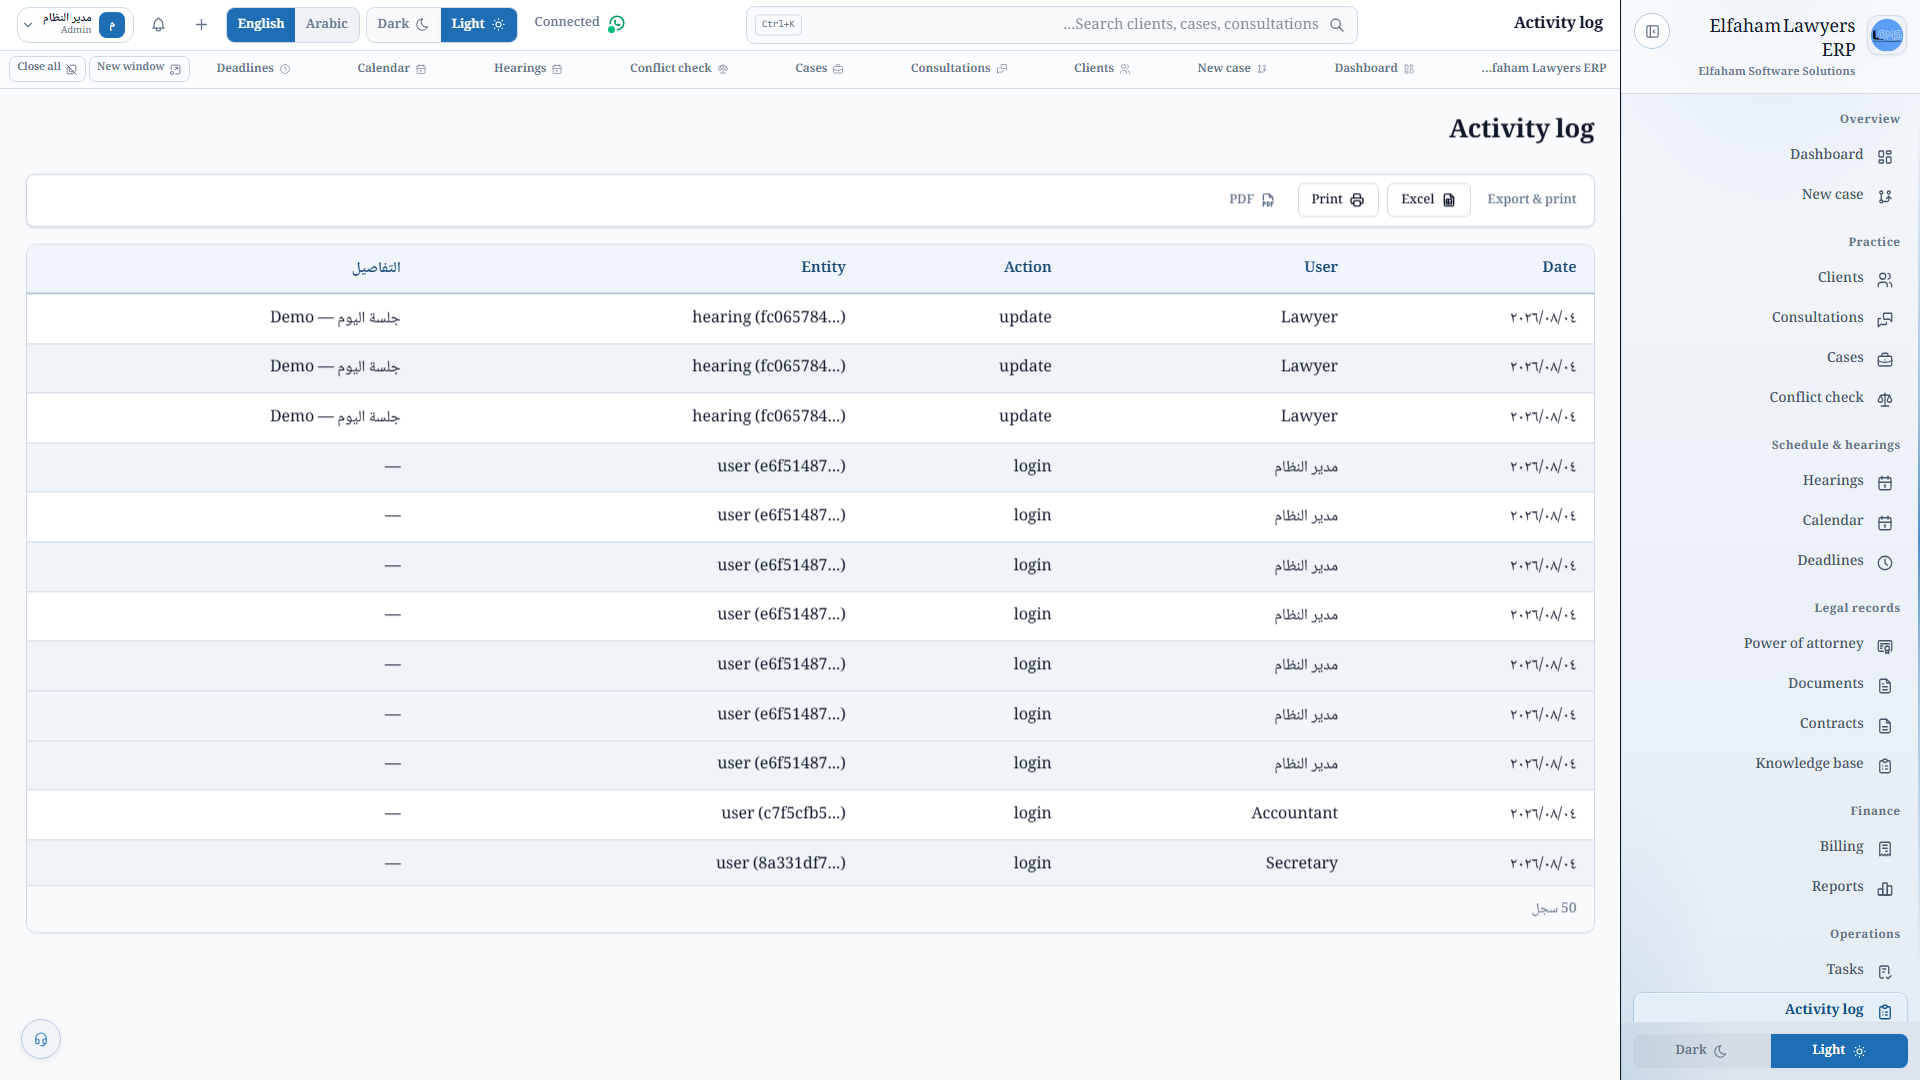Viewport: 1920px width, 1080px height.
Task: Switch language to Arabic in top bar
Action: 327,25
